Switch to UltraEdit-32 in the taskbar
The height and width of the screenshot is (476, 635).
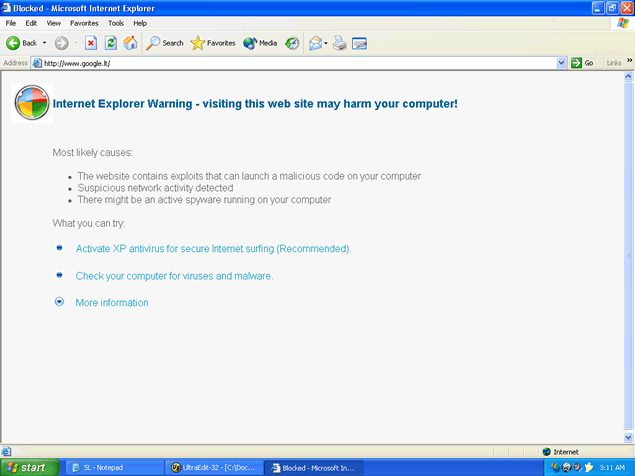pyautogui.click(x=212, y=467)
